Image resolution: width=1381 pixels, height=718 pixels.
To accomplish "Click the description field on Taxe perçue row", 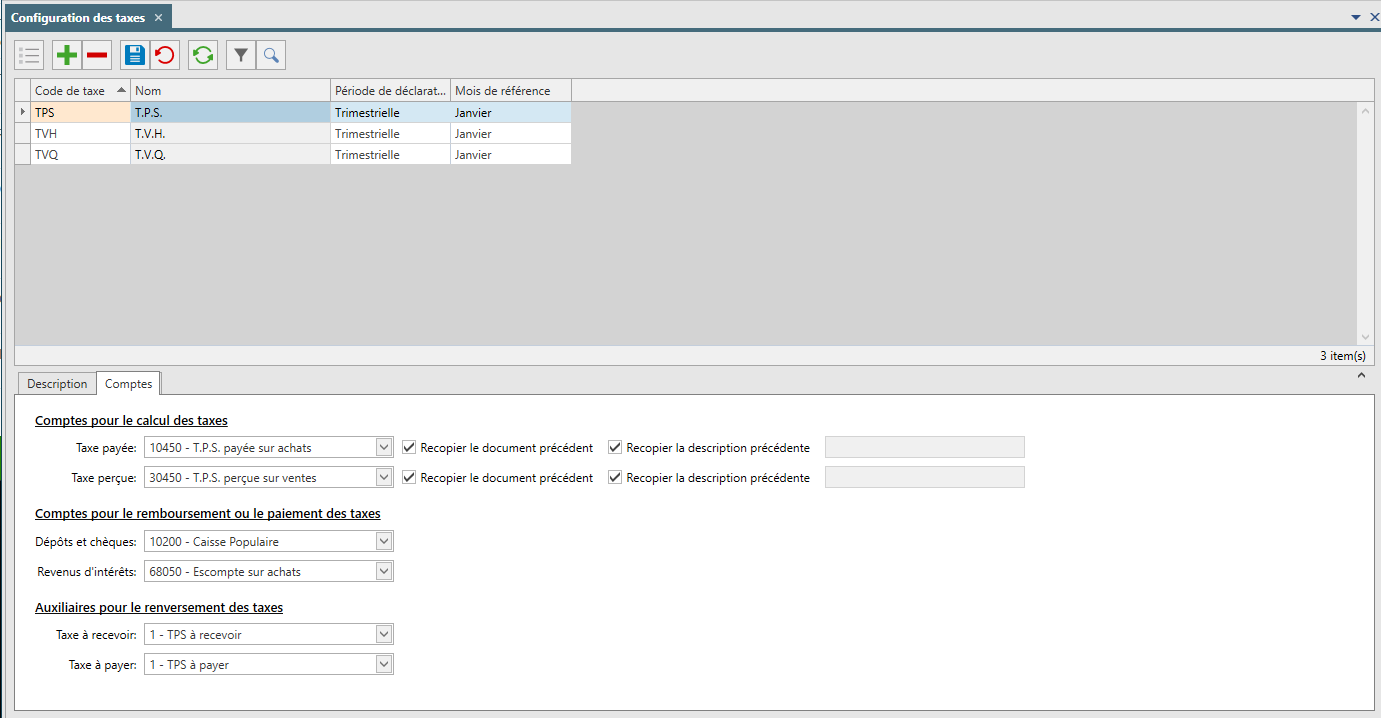I will [x=925, y=477].
